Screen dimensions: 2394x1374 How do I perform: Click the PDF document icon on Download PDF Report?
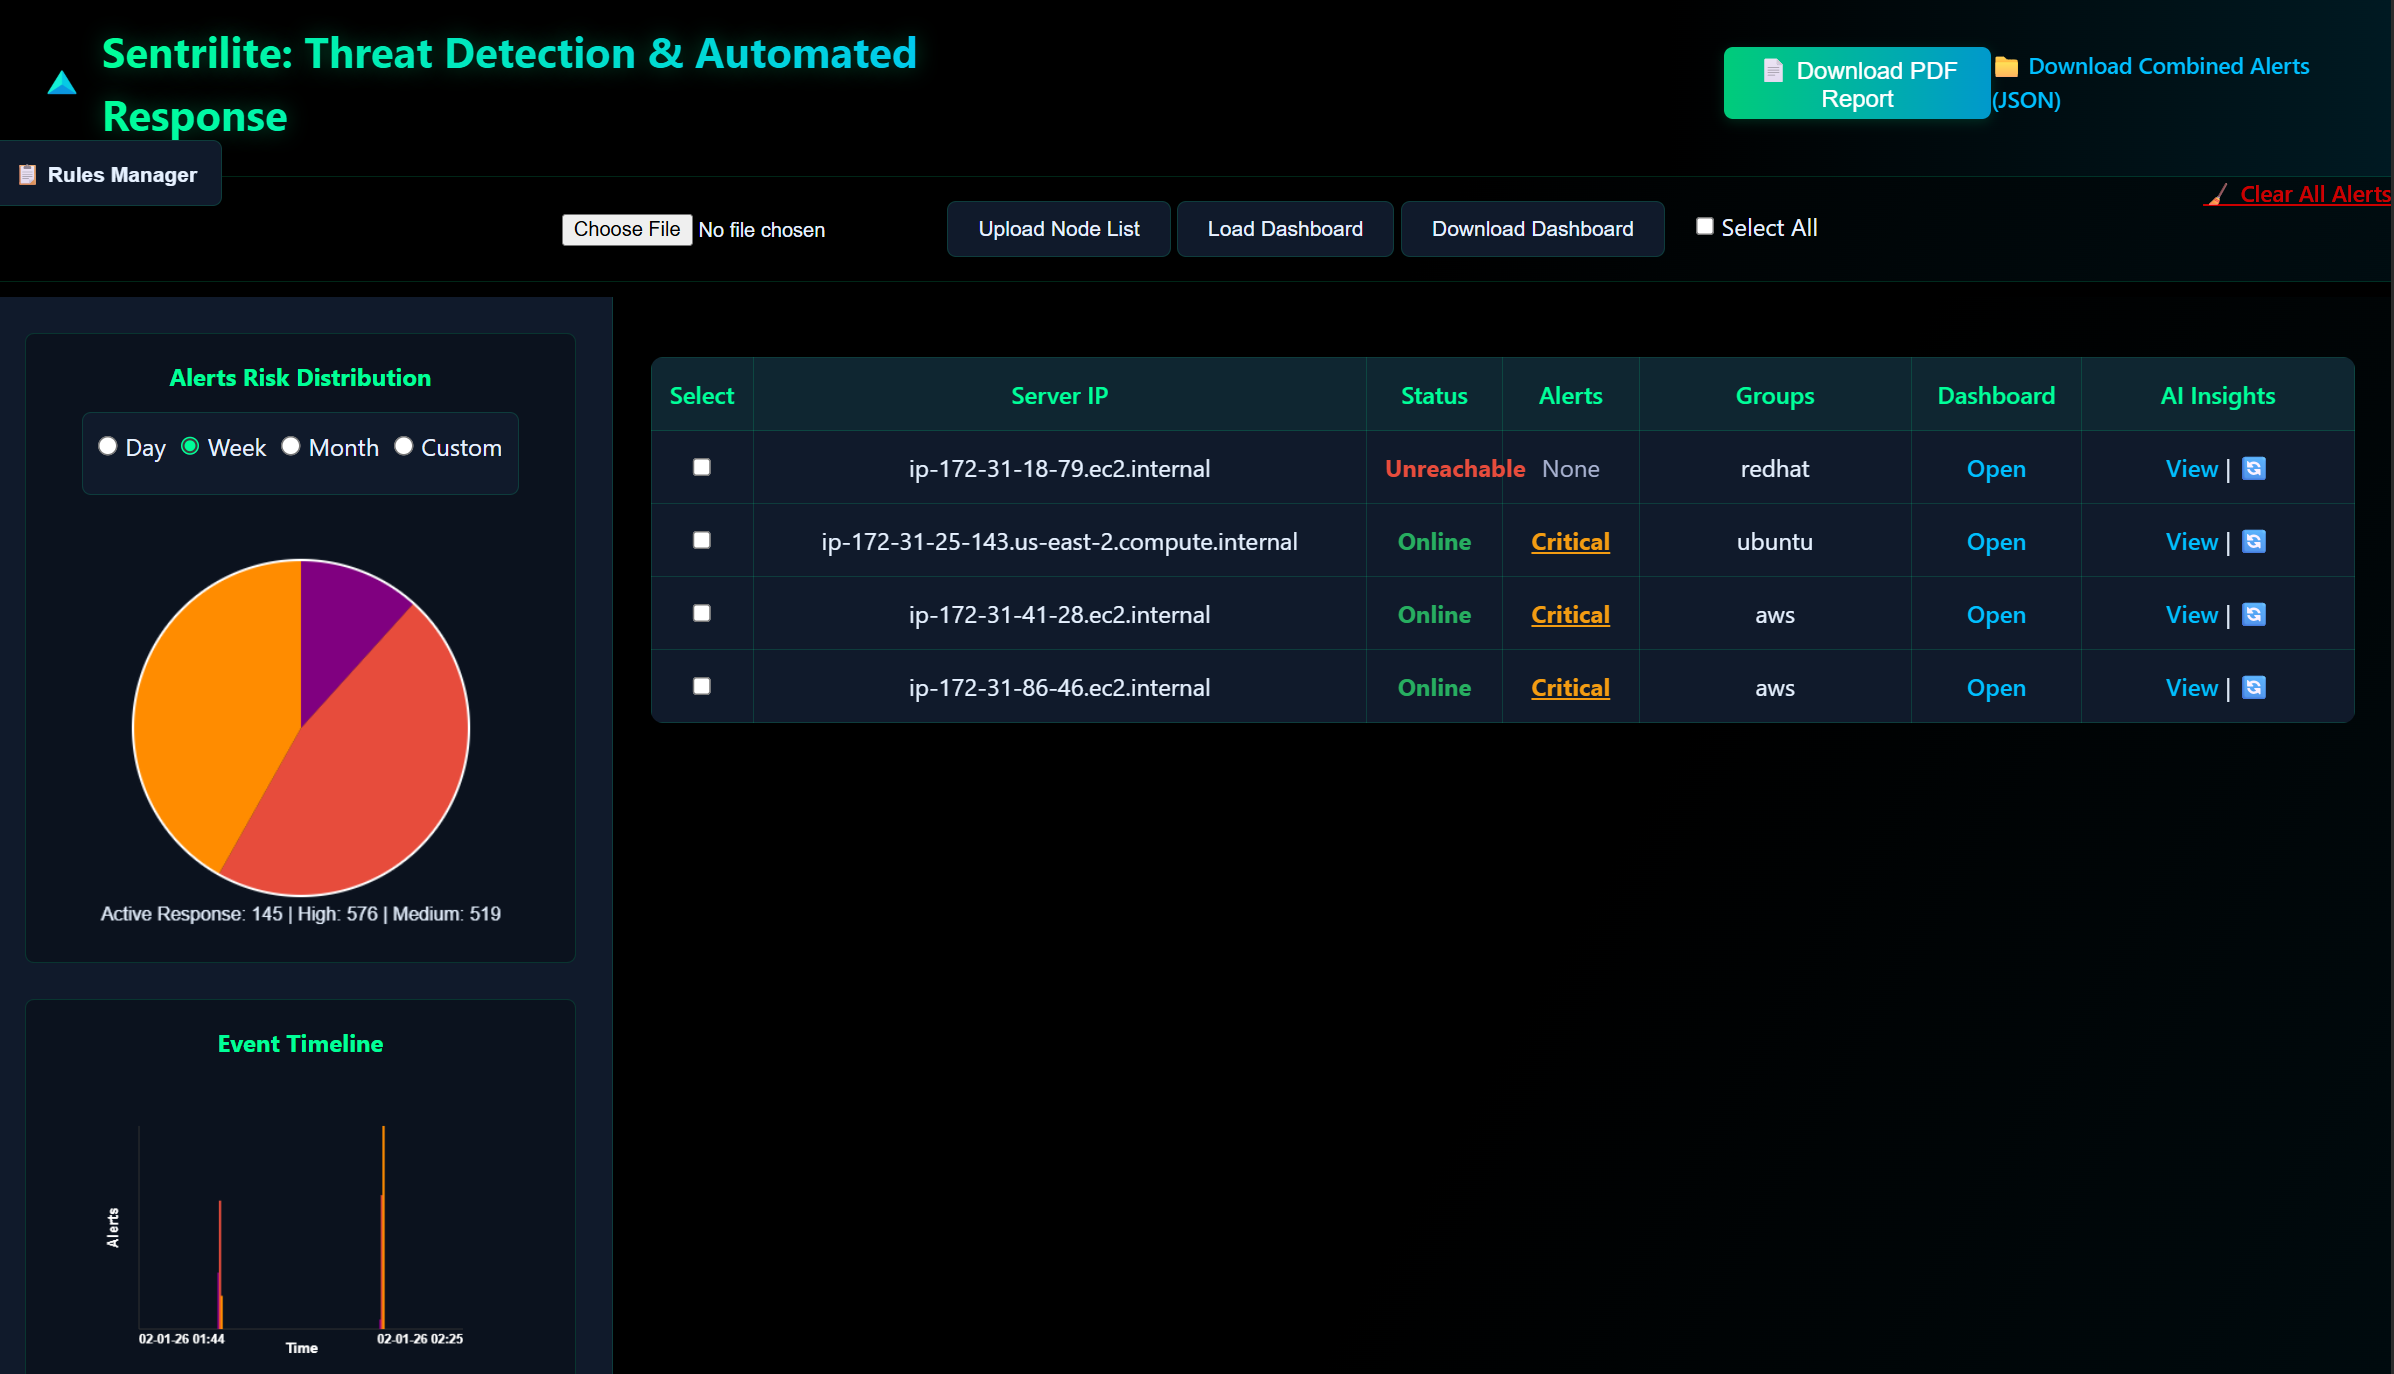click(x=1773, y=70)
